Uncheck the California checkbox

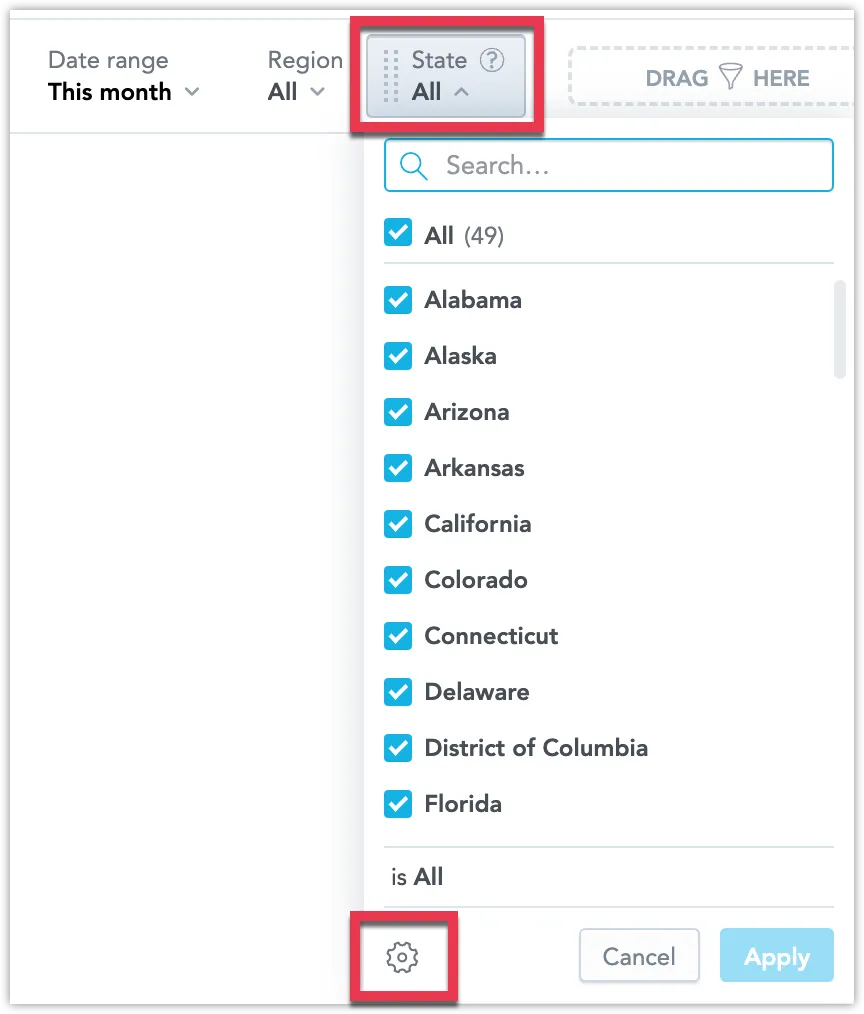pyautogui.click(x=398, y=523)
